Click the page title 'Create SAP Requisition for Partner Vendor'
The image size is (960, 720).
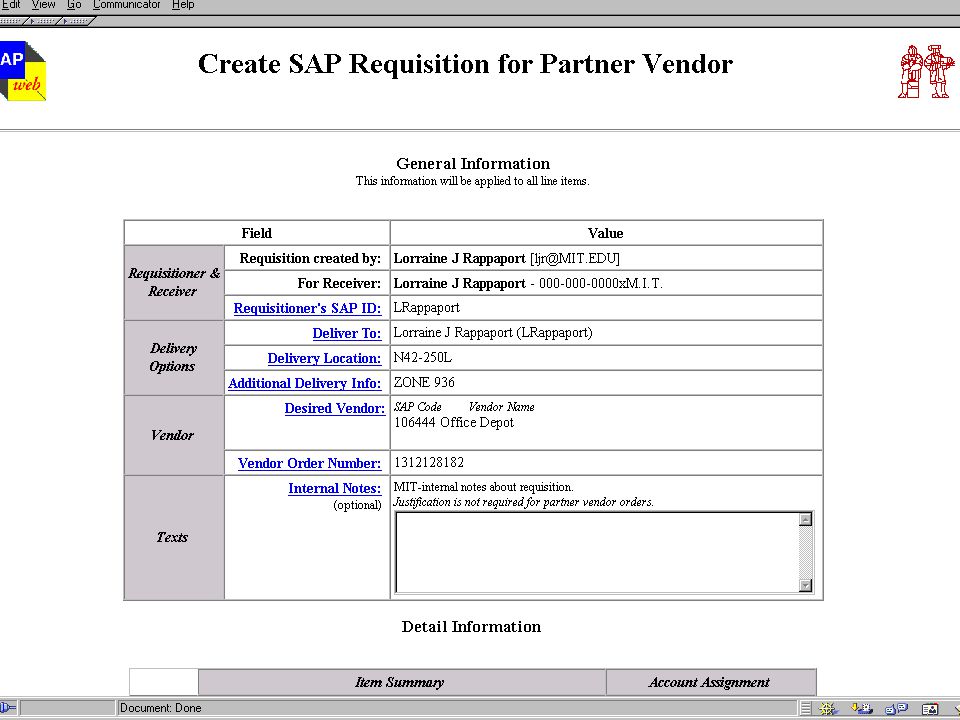click(465, 64)
